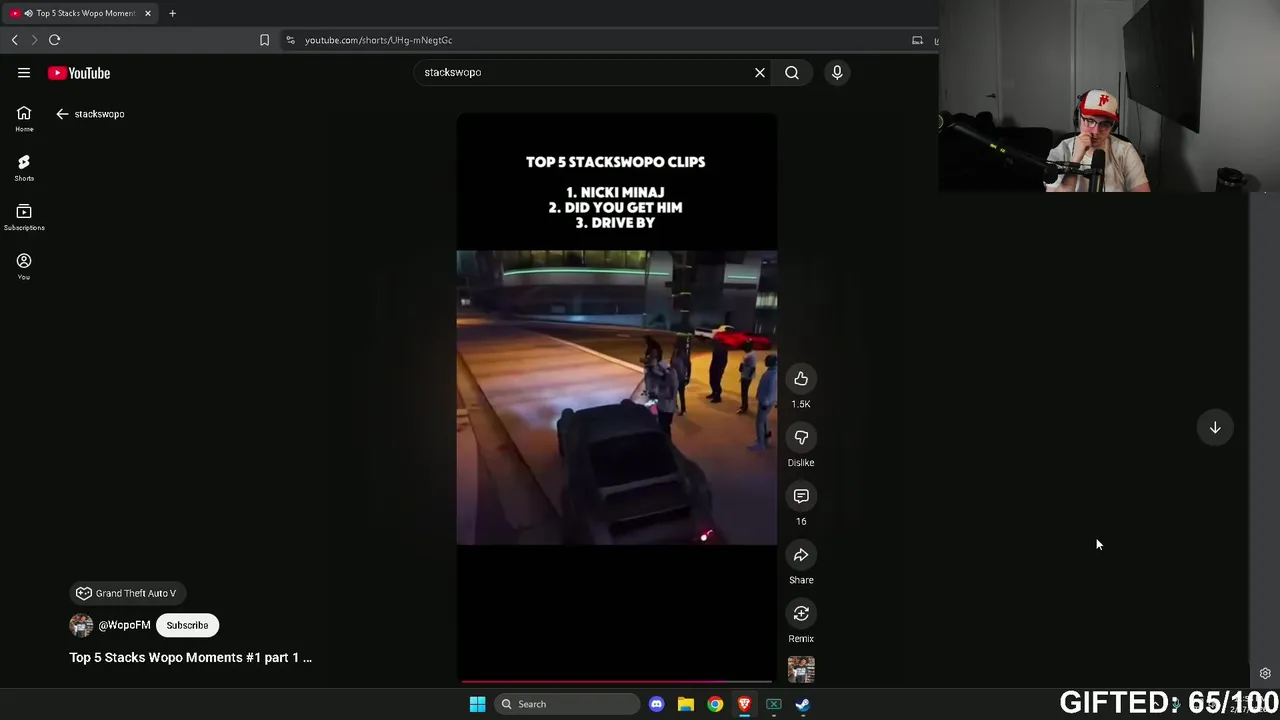Open Discord from the taskbar
This screenshot has width=1280, height=720.
point(656,704)
